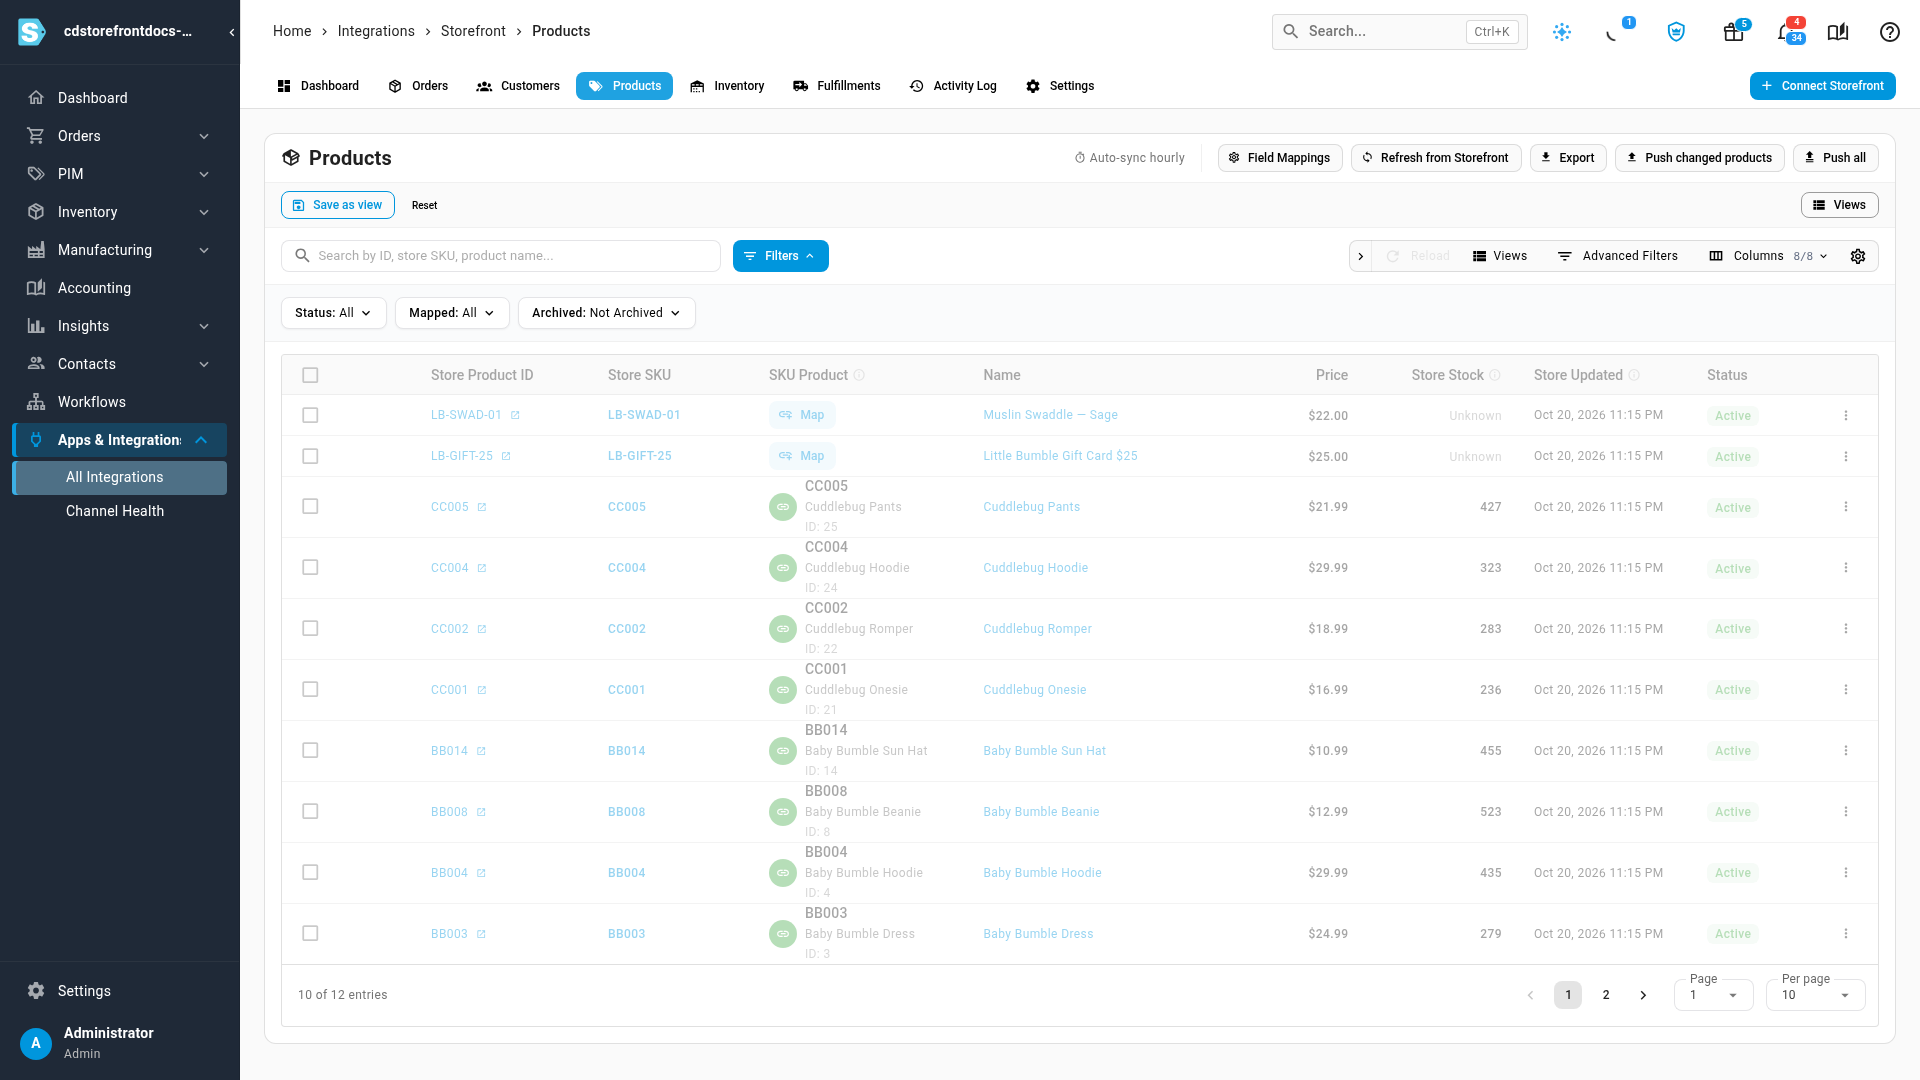1920x1080 pixels.
Task: Open row actions menu for Baby Bumble Dress
Action: point(1846,934)
